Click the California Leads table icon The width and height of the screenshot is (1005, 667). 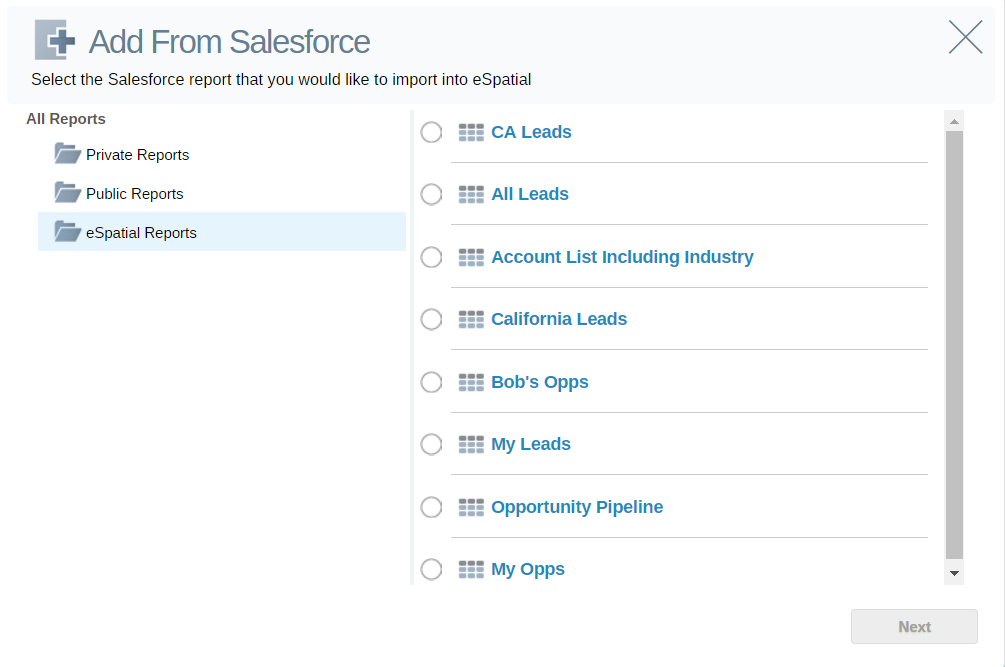click(471, 319)
